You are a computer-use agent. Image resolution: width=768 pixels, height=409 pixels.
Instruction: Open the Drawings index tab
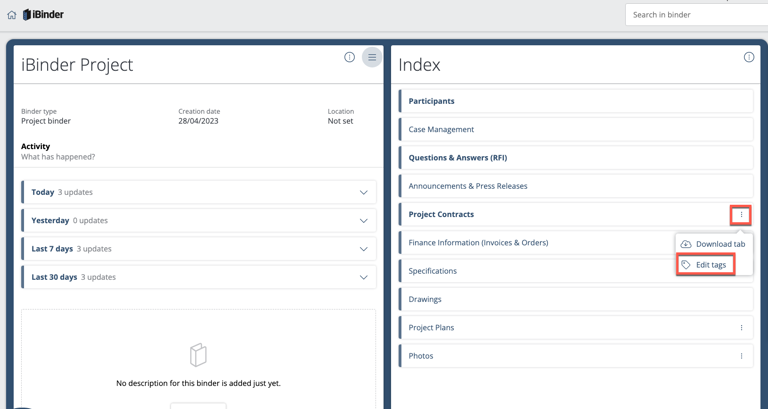pyautogui.click(x=425, y=299)
